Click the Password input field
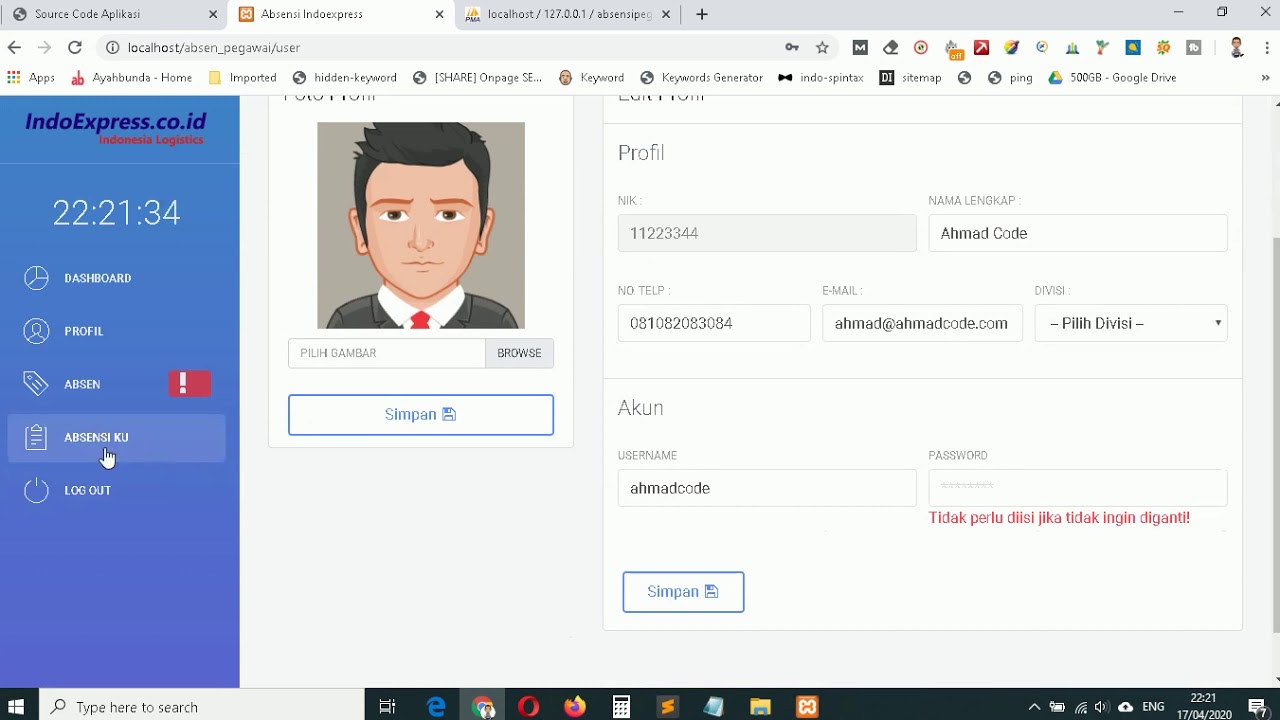The image size is (1280, 720). [1077, 488]
